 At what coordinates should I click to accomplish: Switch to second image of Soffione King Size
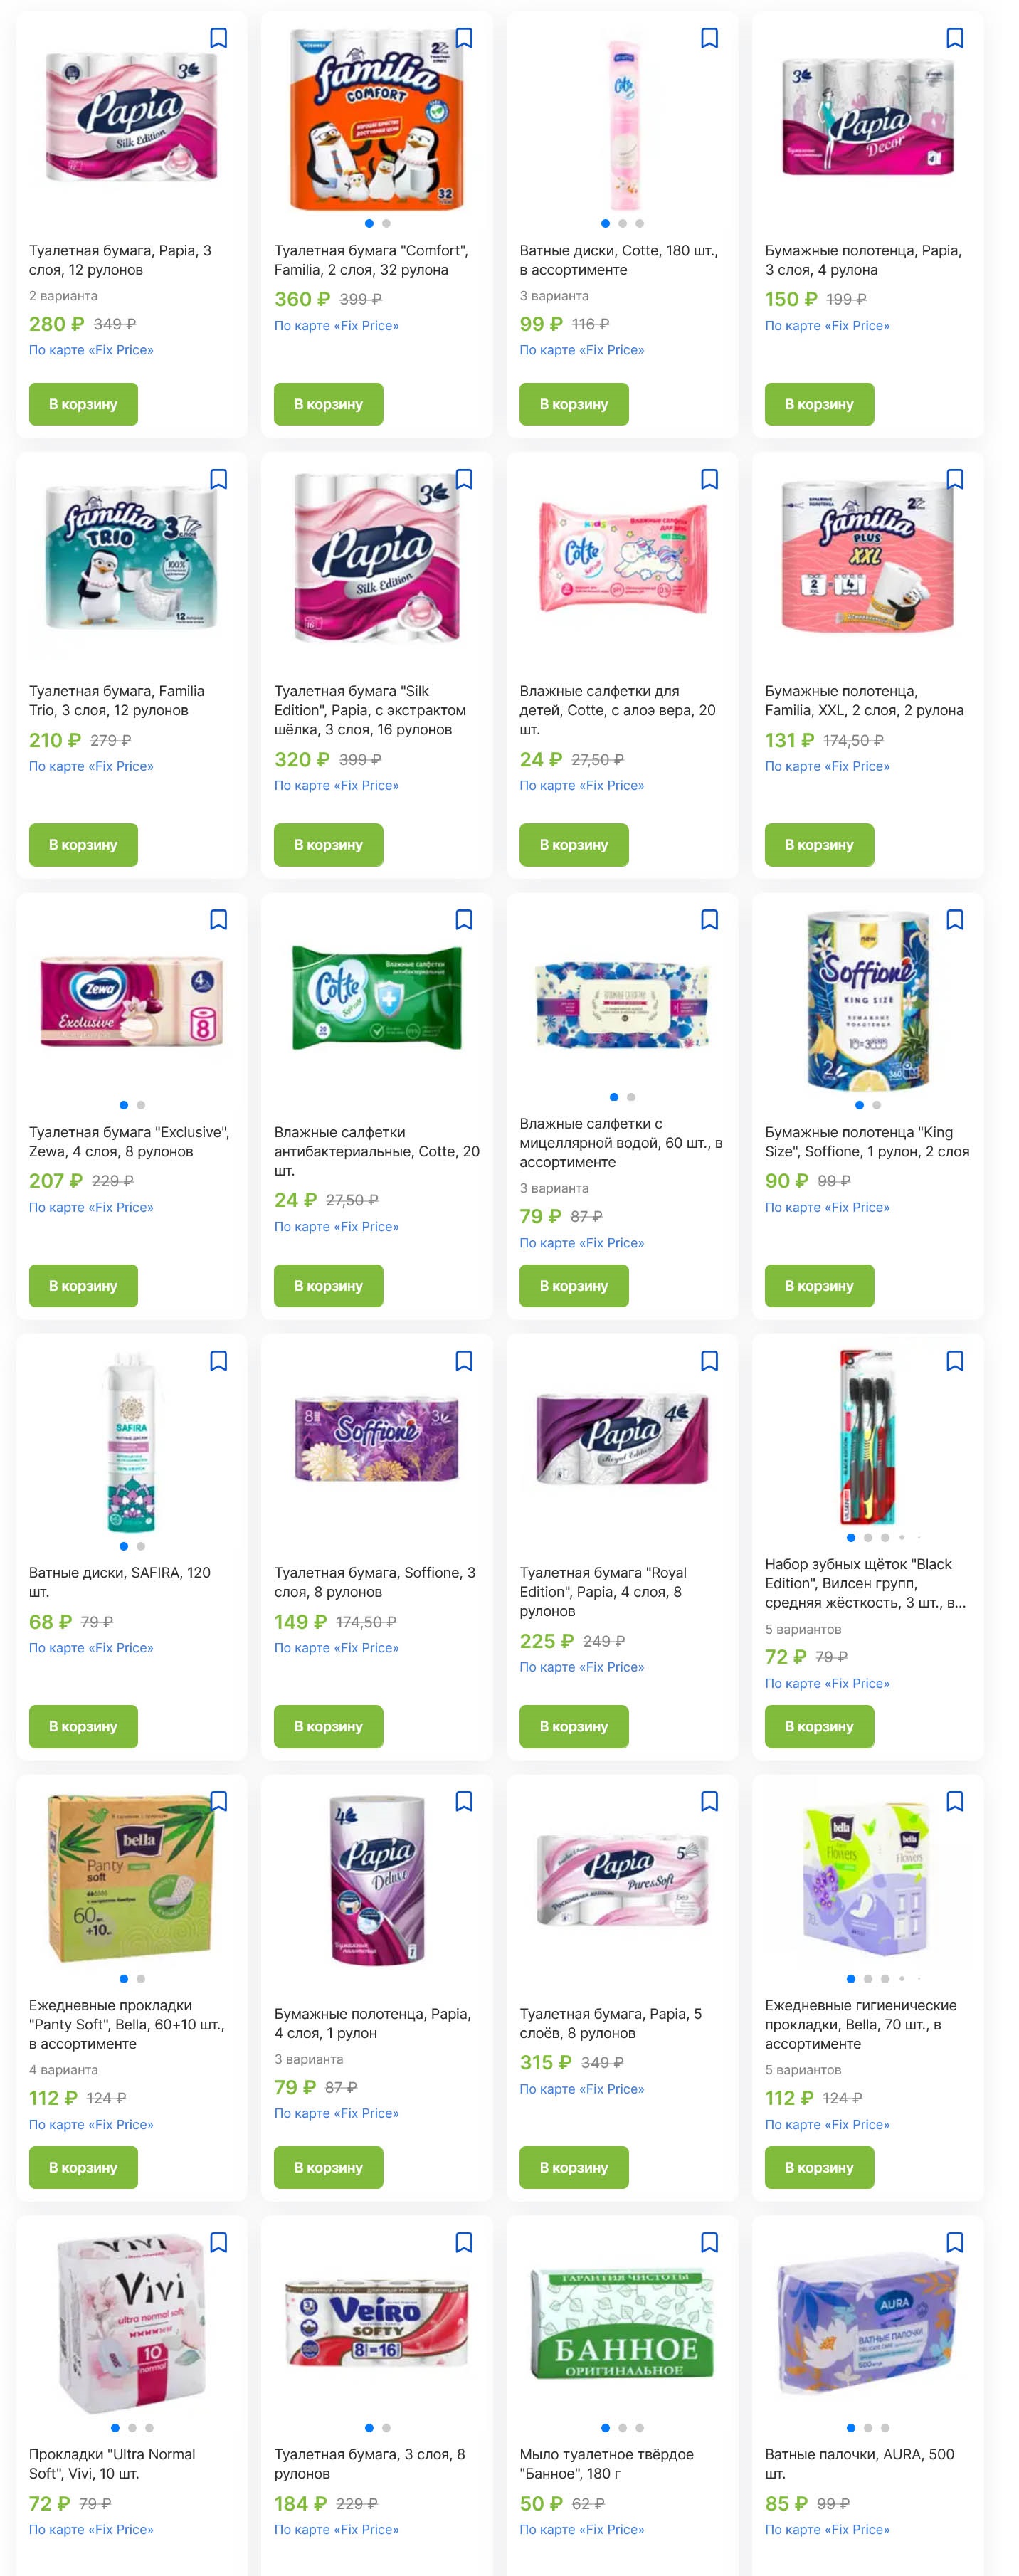(x=876, y=1105)
